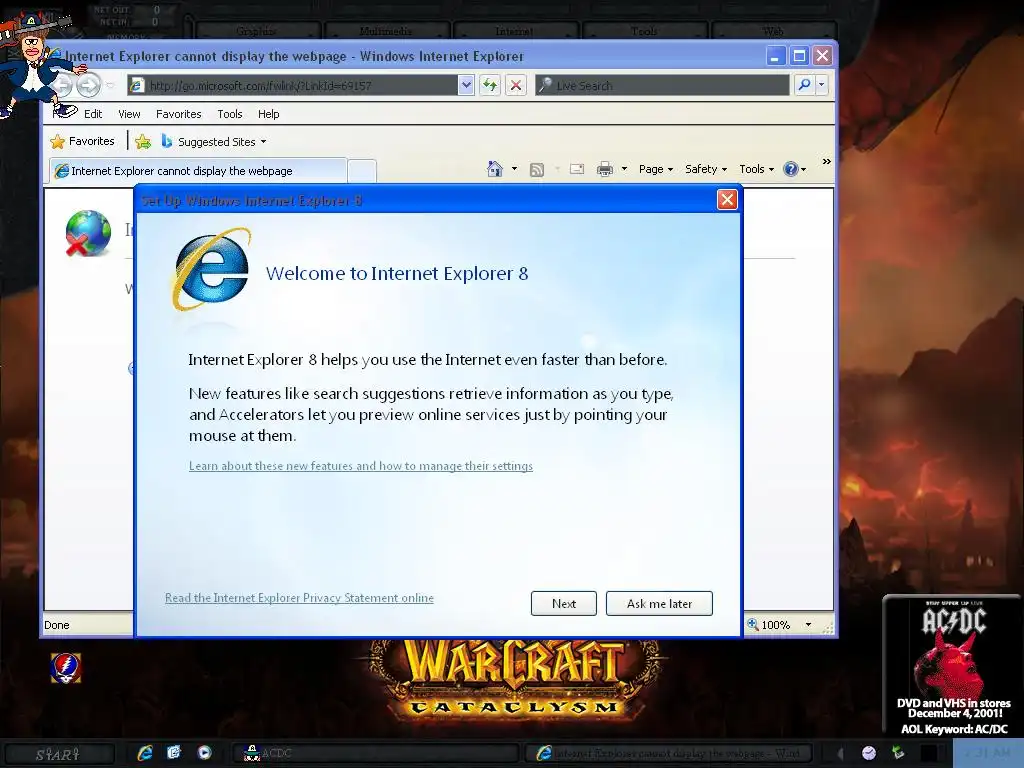Minimize the Internet Explorer window
1024x768 pixels.
pos(775,56)
